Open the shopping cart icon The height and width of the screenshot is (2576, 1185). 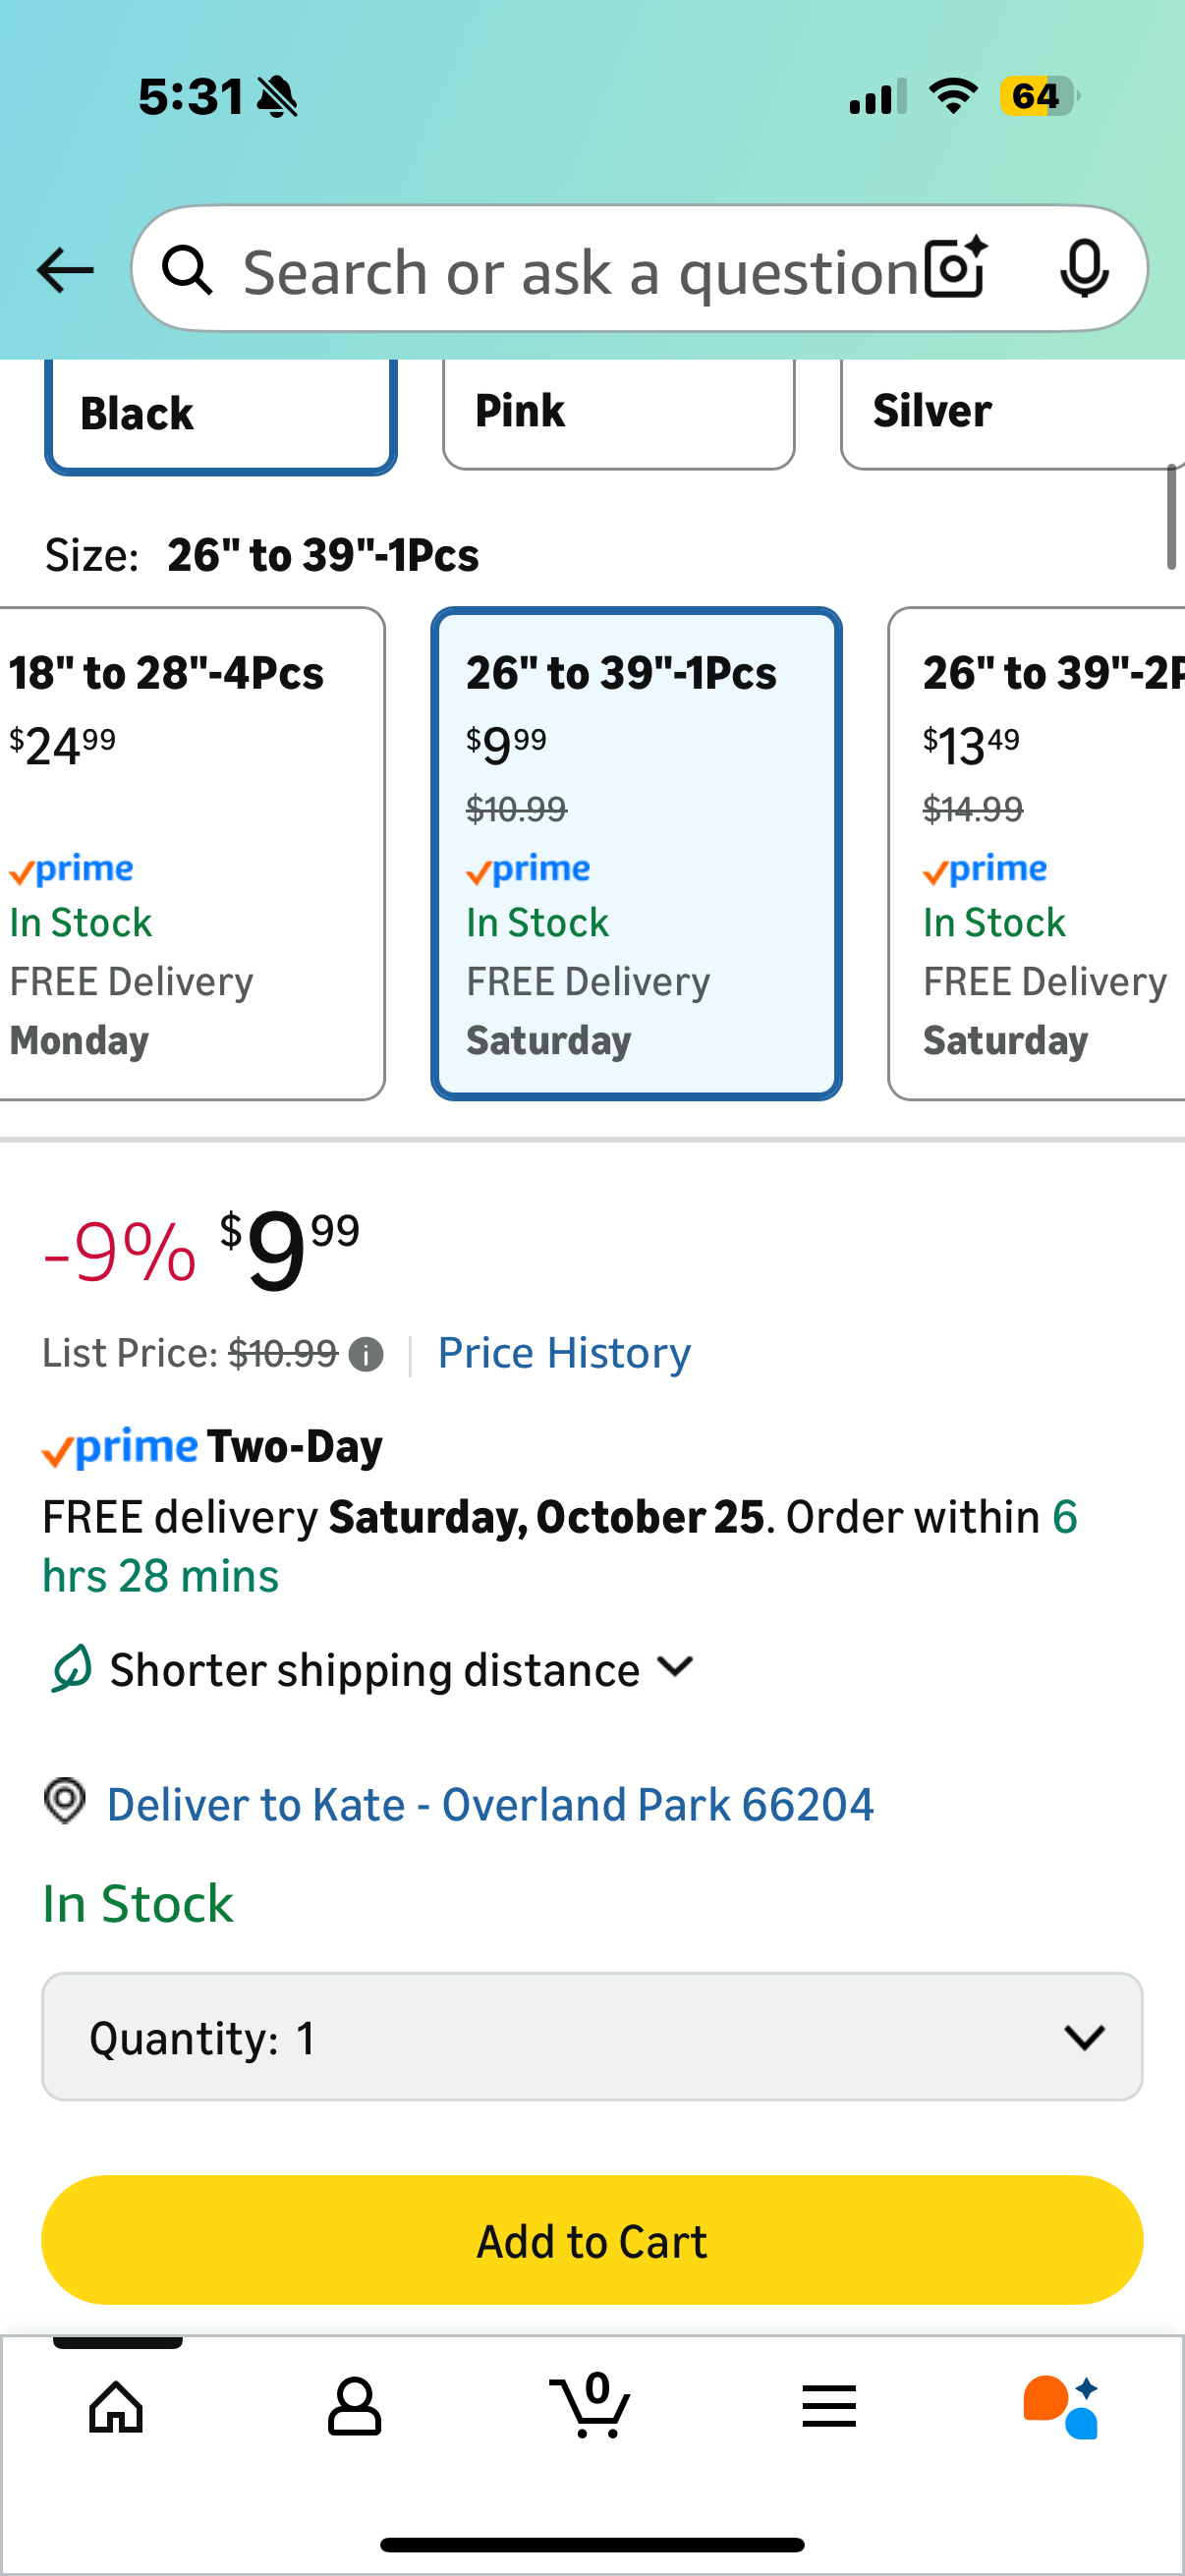click(591, 2406)
